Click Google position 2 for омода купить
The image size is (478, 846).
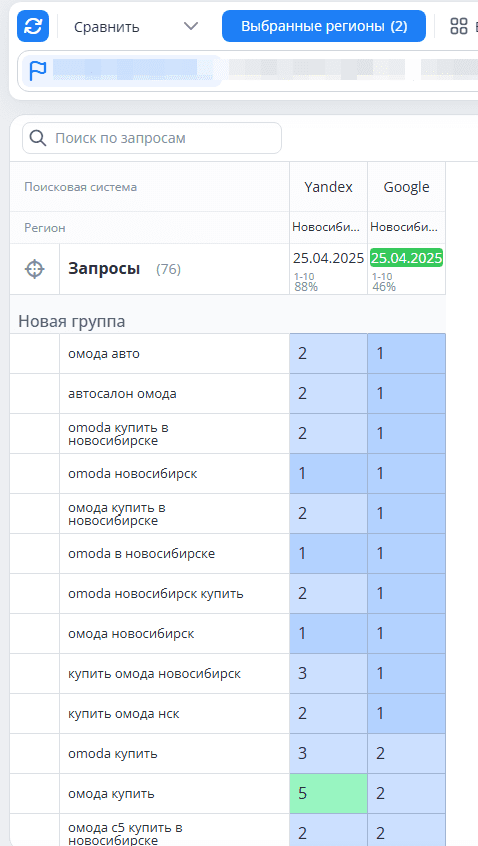pyautogui.click(x=407, y=793)
